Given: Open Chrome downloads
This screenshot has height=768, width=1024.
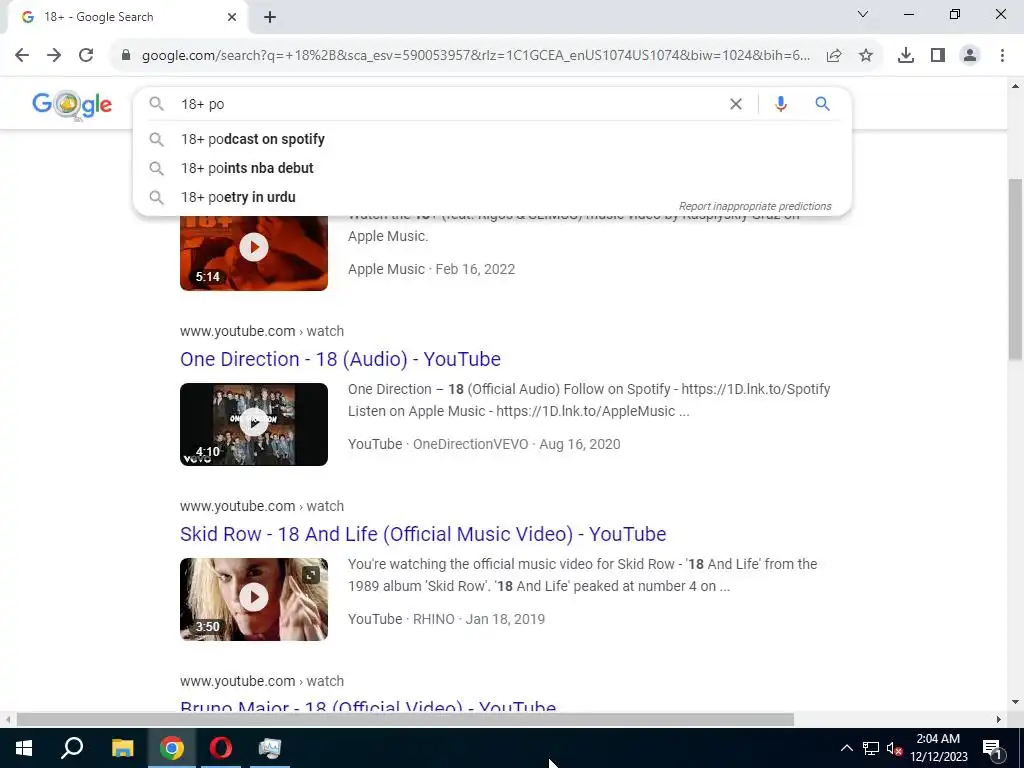Looking at the screenshot, I should [906, 56].
